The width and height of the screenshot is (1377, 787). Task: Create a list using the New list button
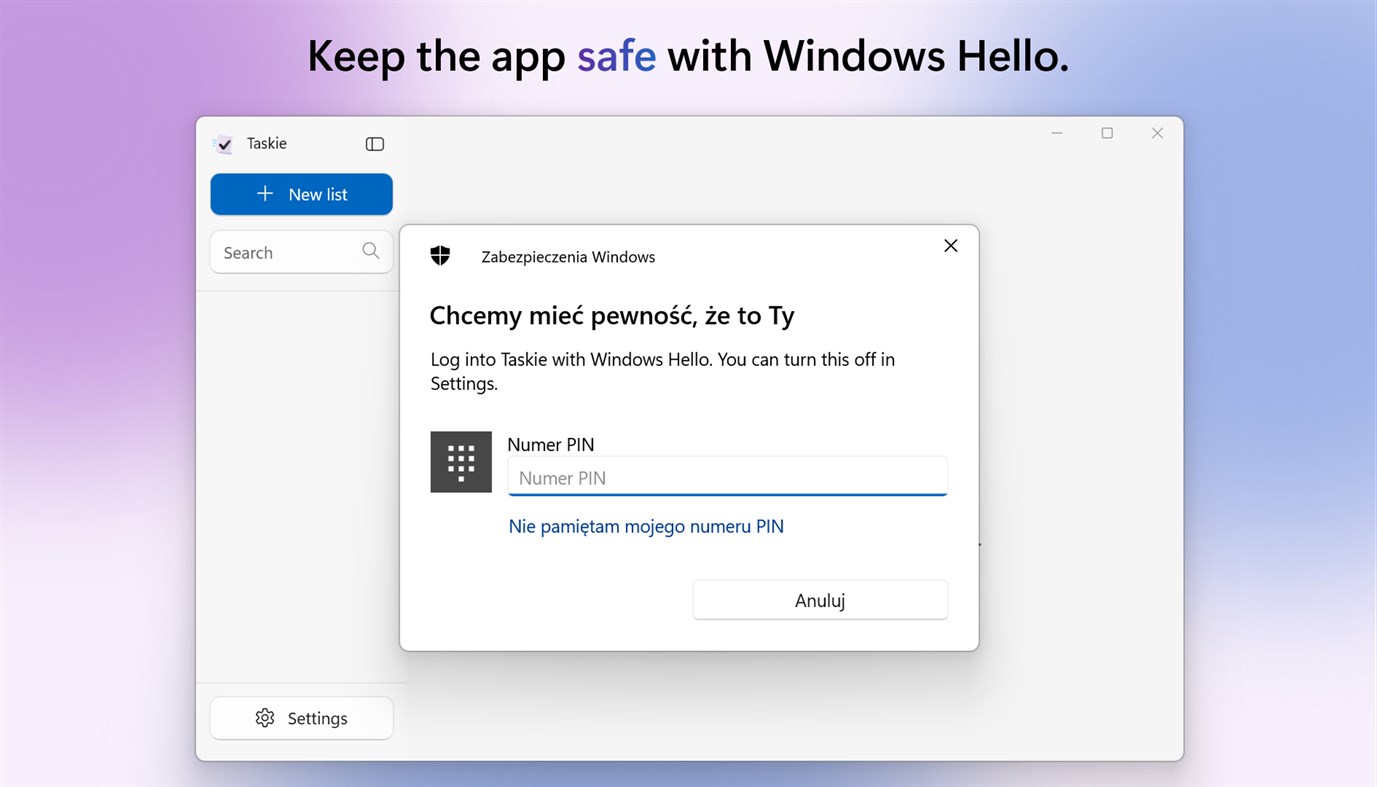point(301,194)
